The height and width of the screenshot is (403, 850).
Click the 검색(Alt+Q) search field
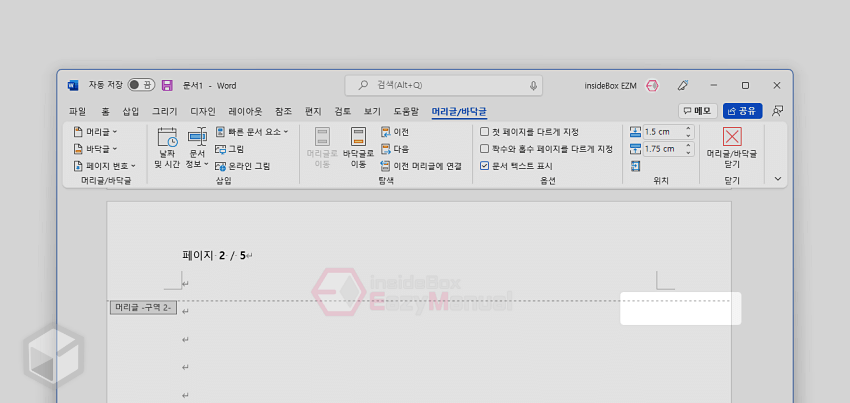tap(443, 85)
